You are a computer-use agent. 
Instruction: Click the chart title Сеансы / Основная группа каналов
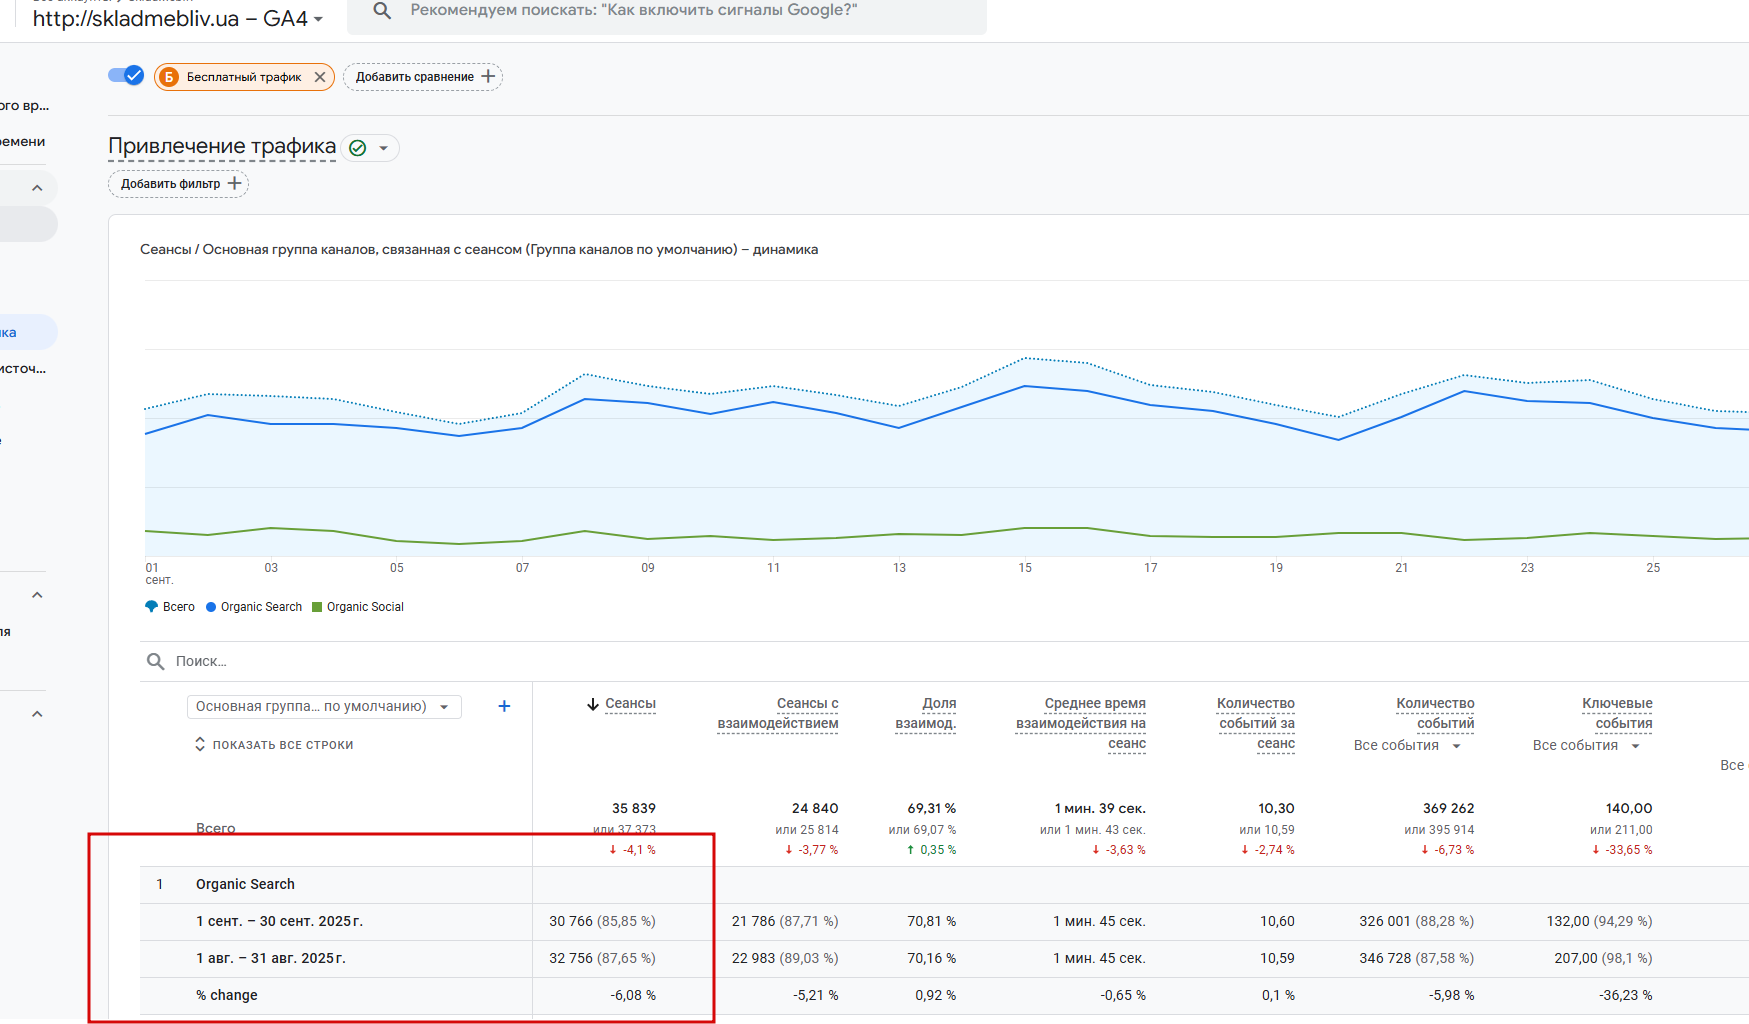click(x=479, y=250)
